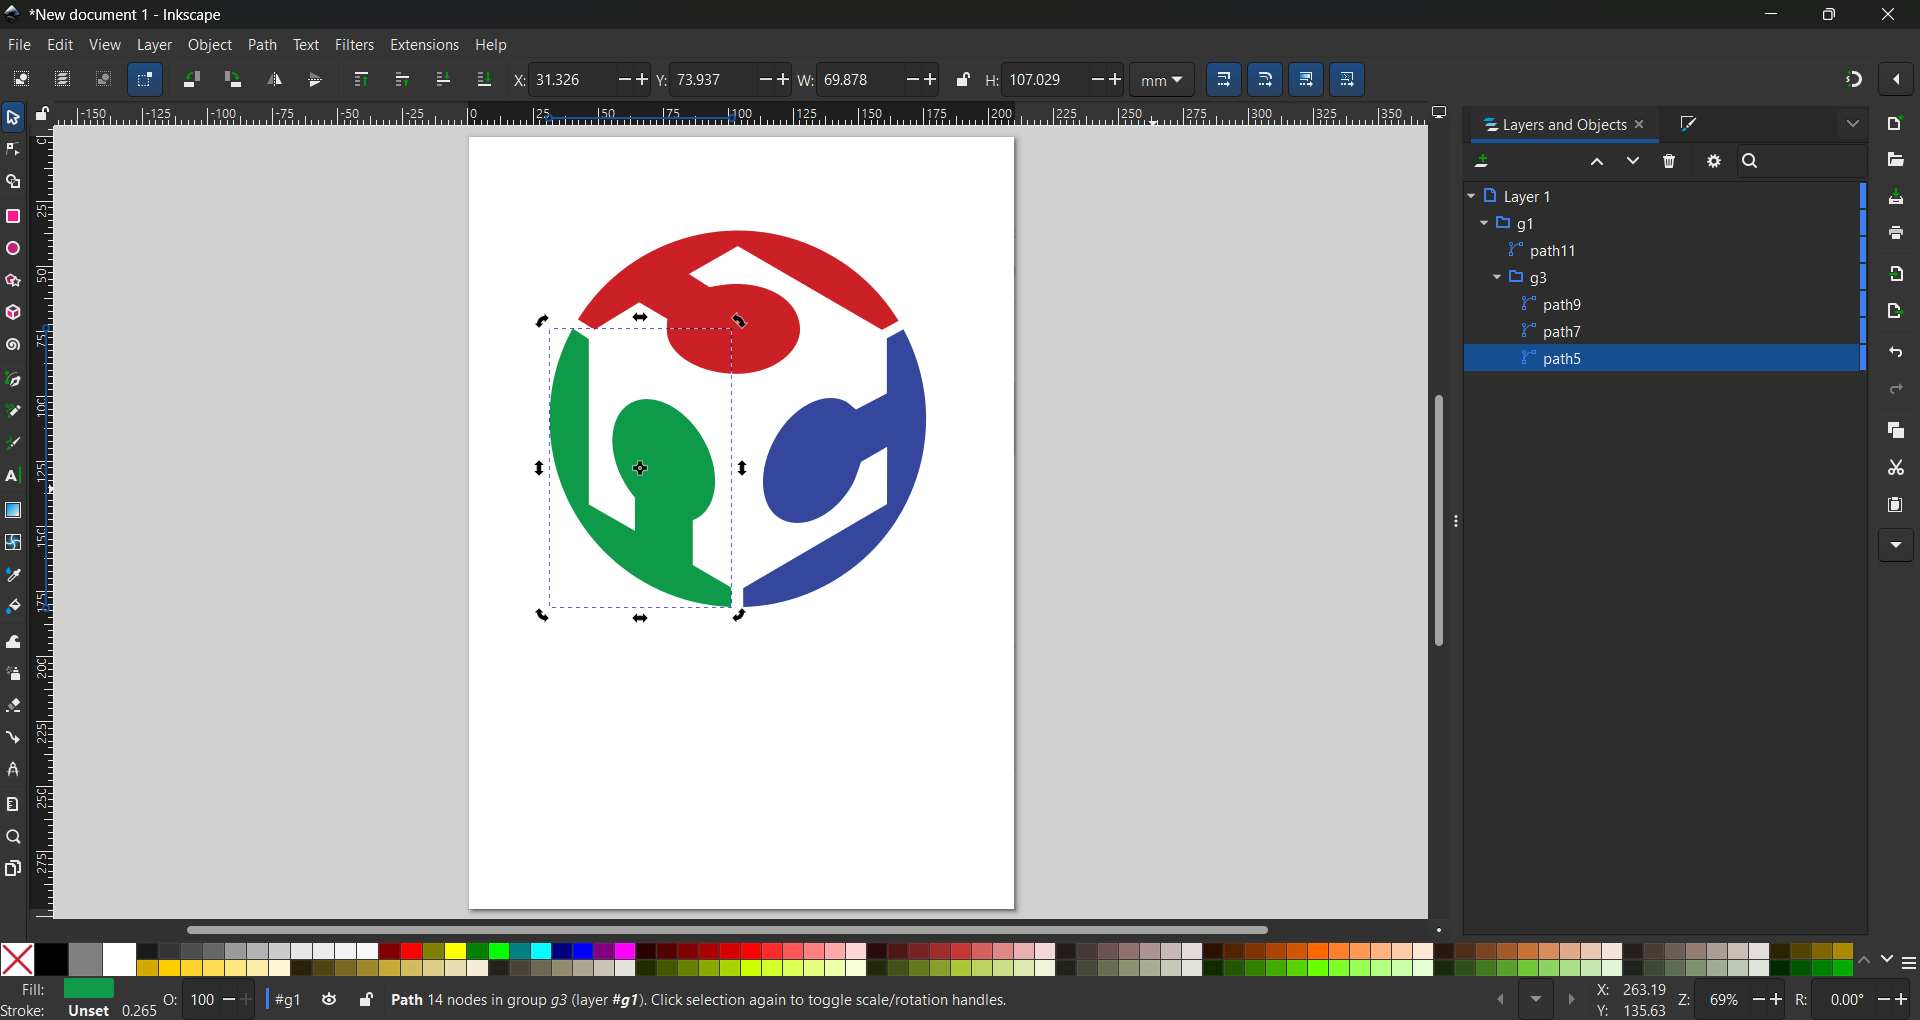Image resolution: width=1920 pixels, height=1020 pixels.
Task: Collapse the g3 group node
Action: (1497, 277)
